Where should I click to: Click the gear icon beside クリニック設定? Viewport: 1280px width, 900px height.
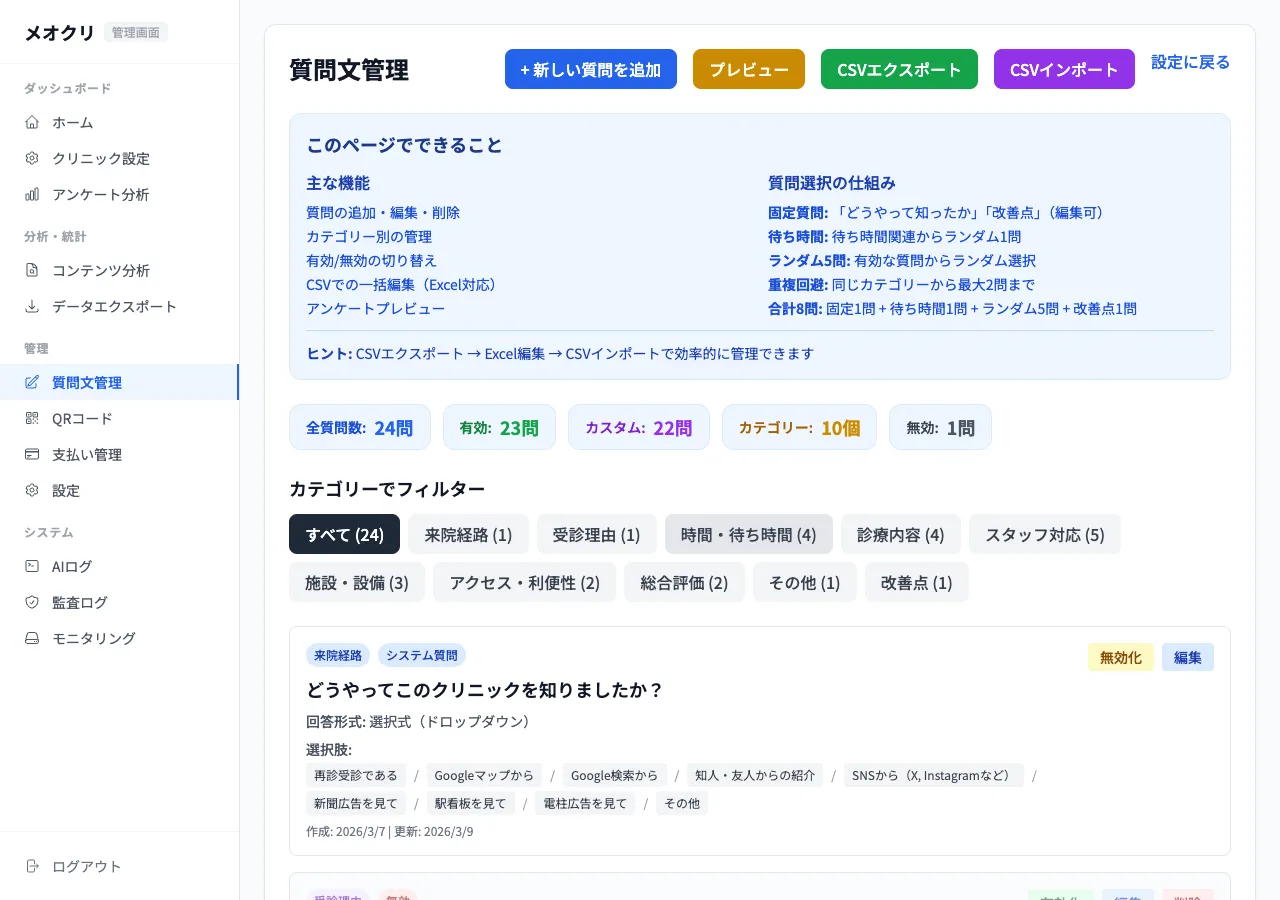32,158
